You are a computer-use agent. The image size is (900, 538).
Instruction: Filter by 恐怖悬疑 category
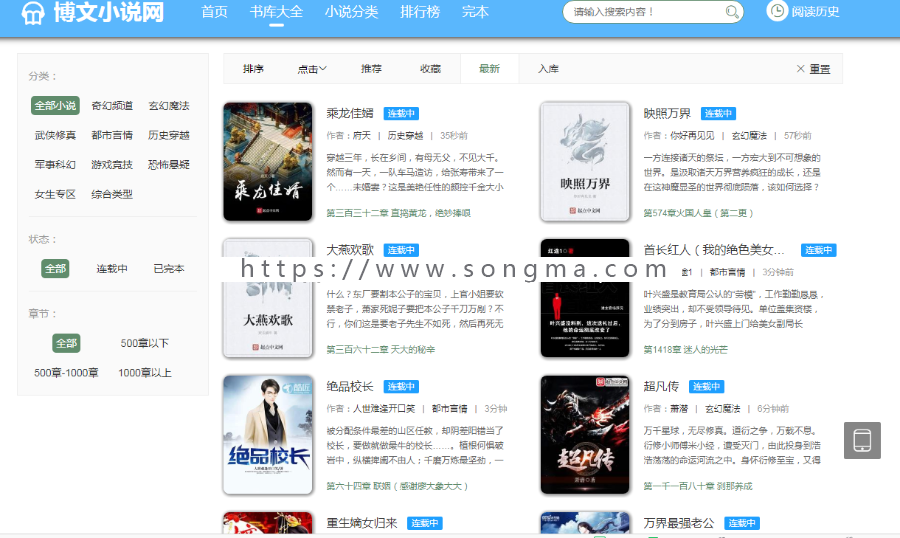click(x=169, y=165)
